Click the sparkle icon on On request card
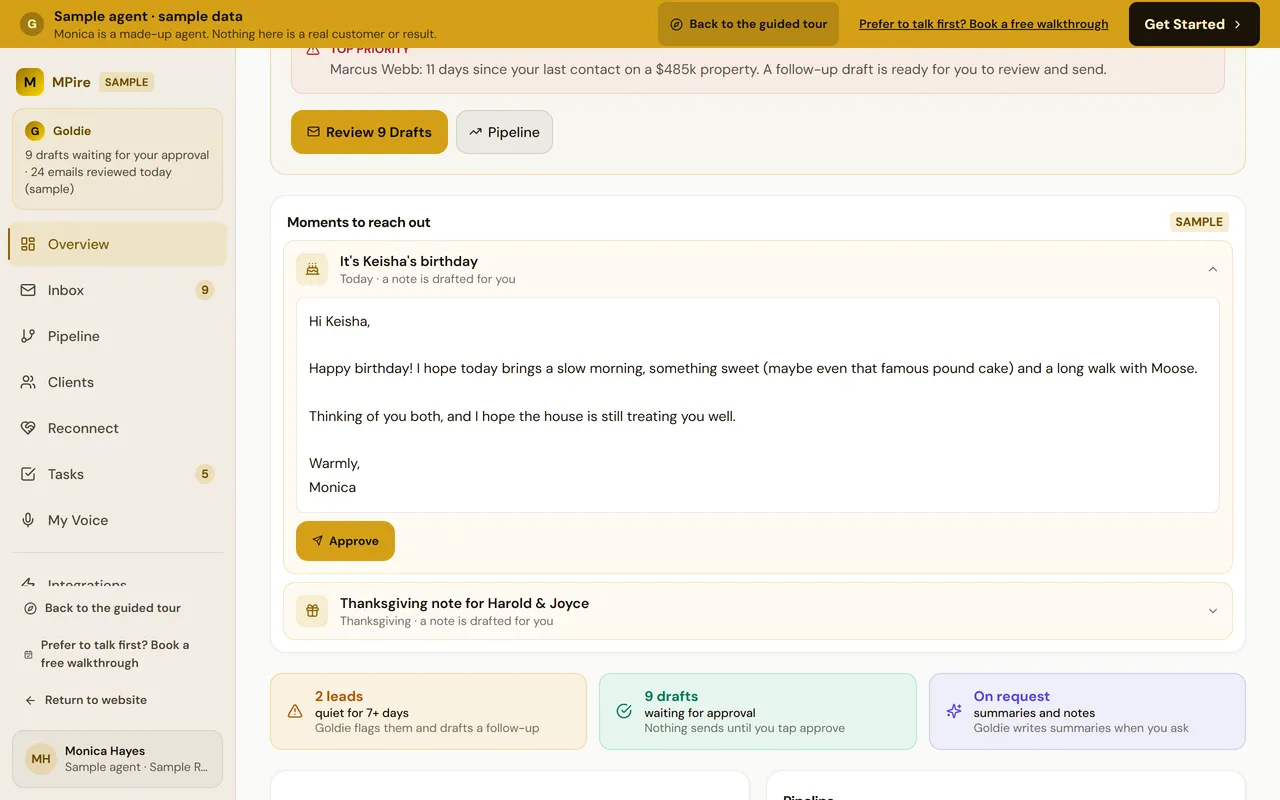Viewport: 1280px width, 800px height. click(954, 711)
